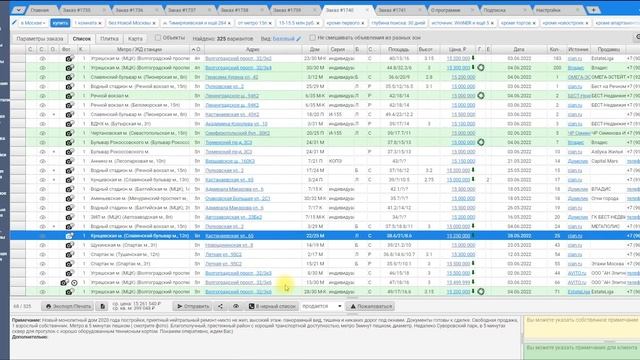Open address link Симферопольский бул.
Image resolution: width=640 pixels, height=360 pixels.
[x=237, y=133]
